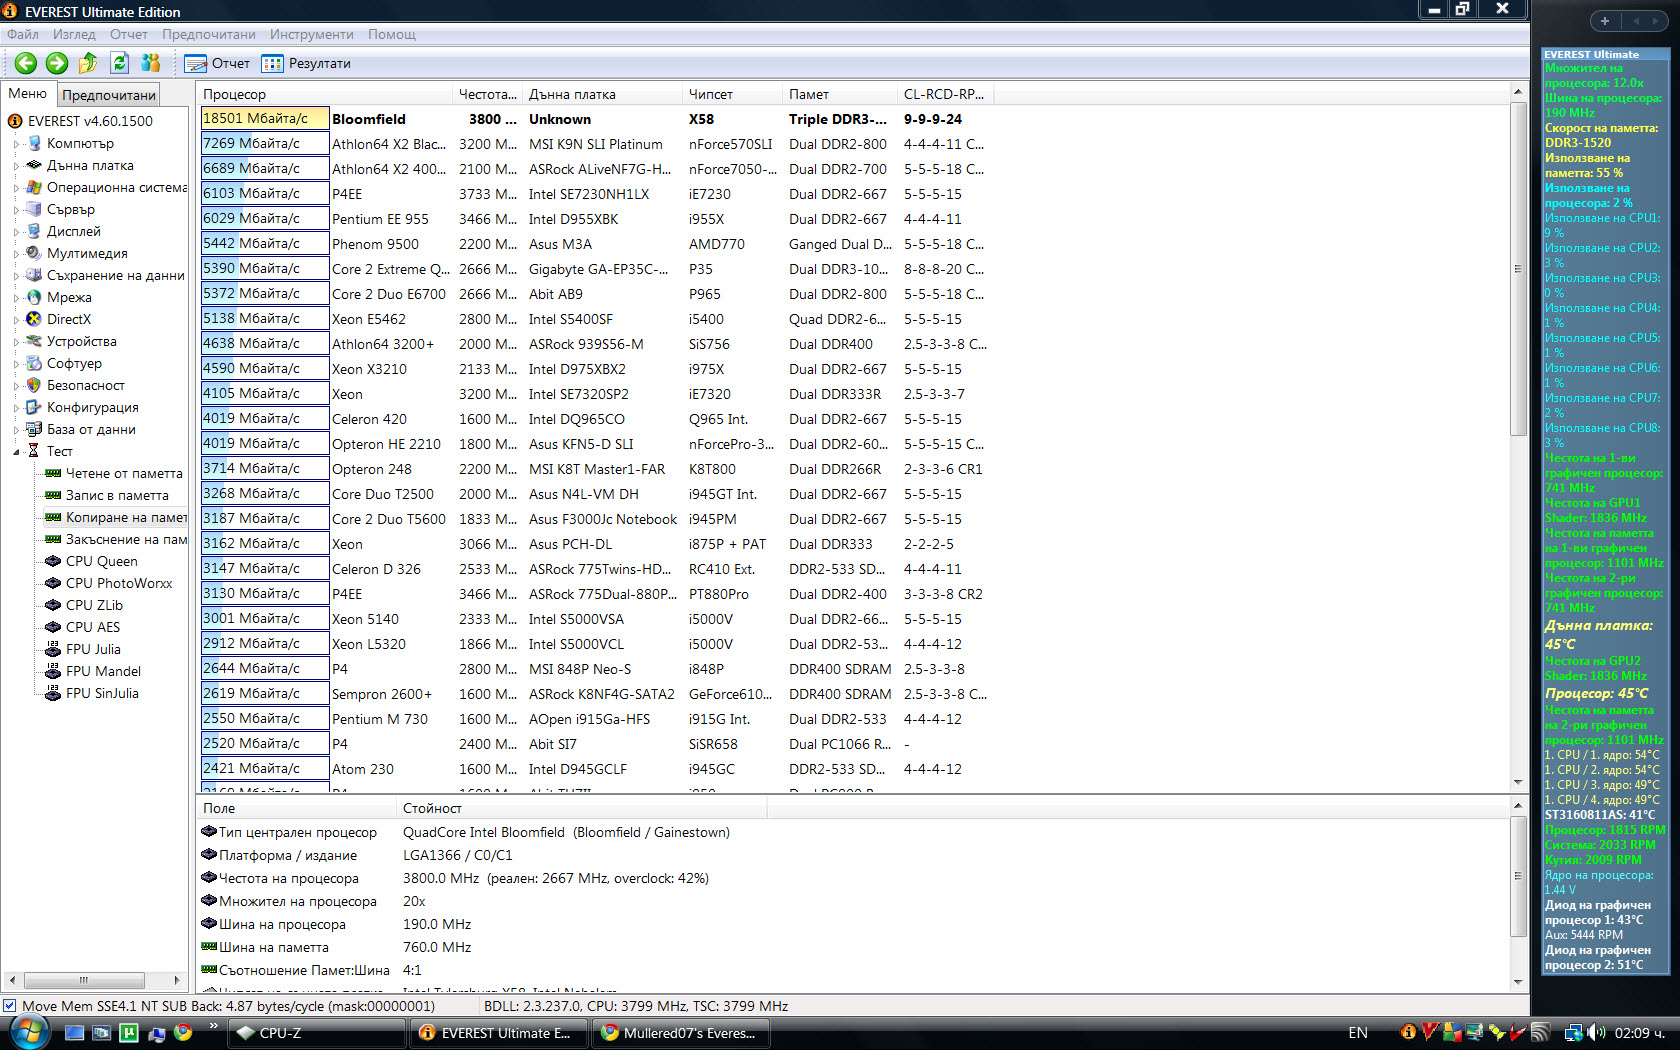
Task: Click the Refresh toolbar icon
Action: [119, 63]
